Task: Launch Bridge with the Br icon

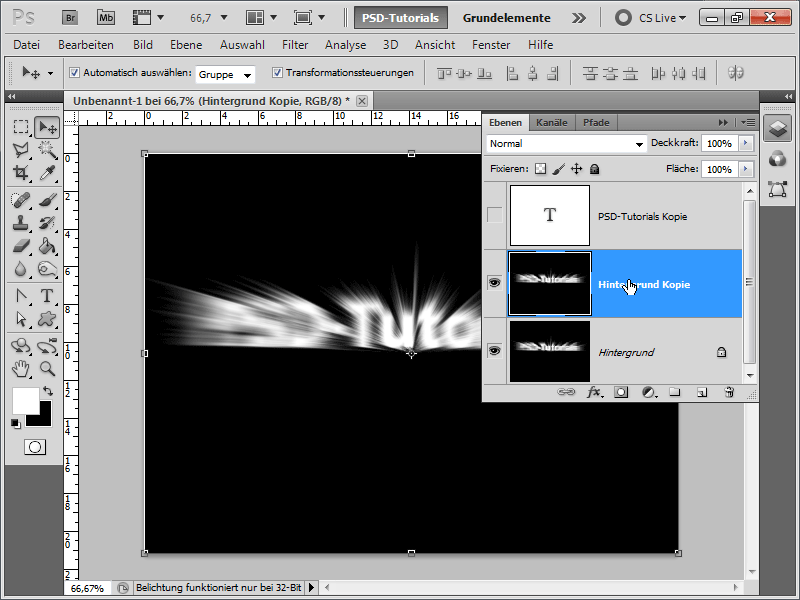Action: coord(71,17)
